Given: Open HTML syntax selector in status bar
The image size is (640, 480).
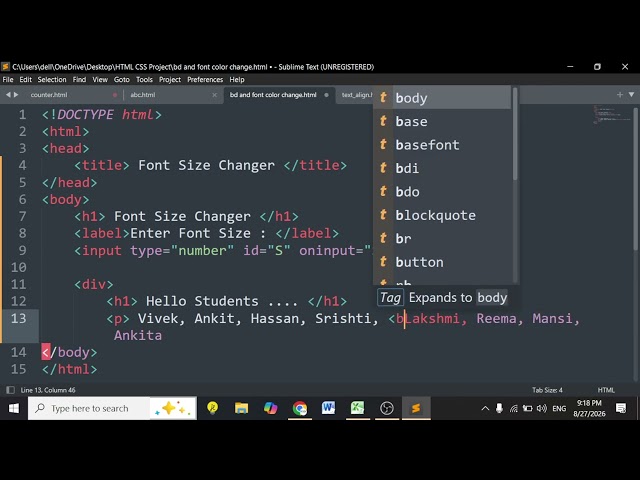Looking at the screenshot, I should click(x=606, y=390).
